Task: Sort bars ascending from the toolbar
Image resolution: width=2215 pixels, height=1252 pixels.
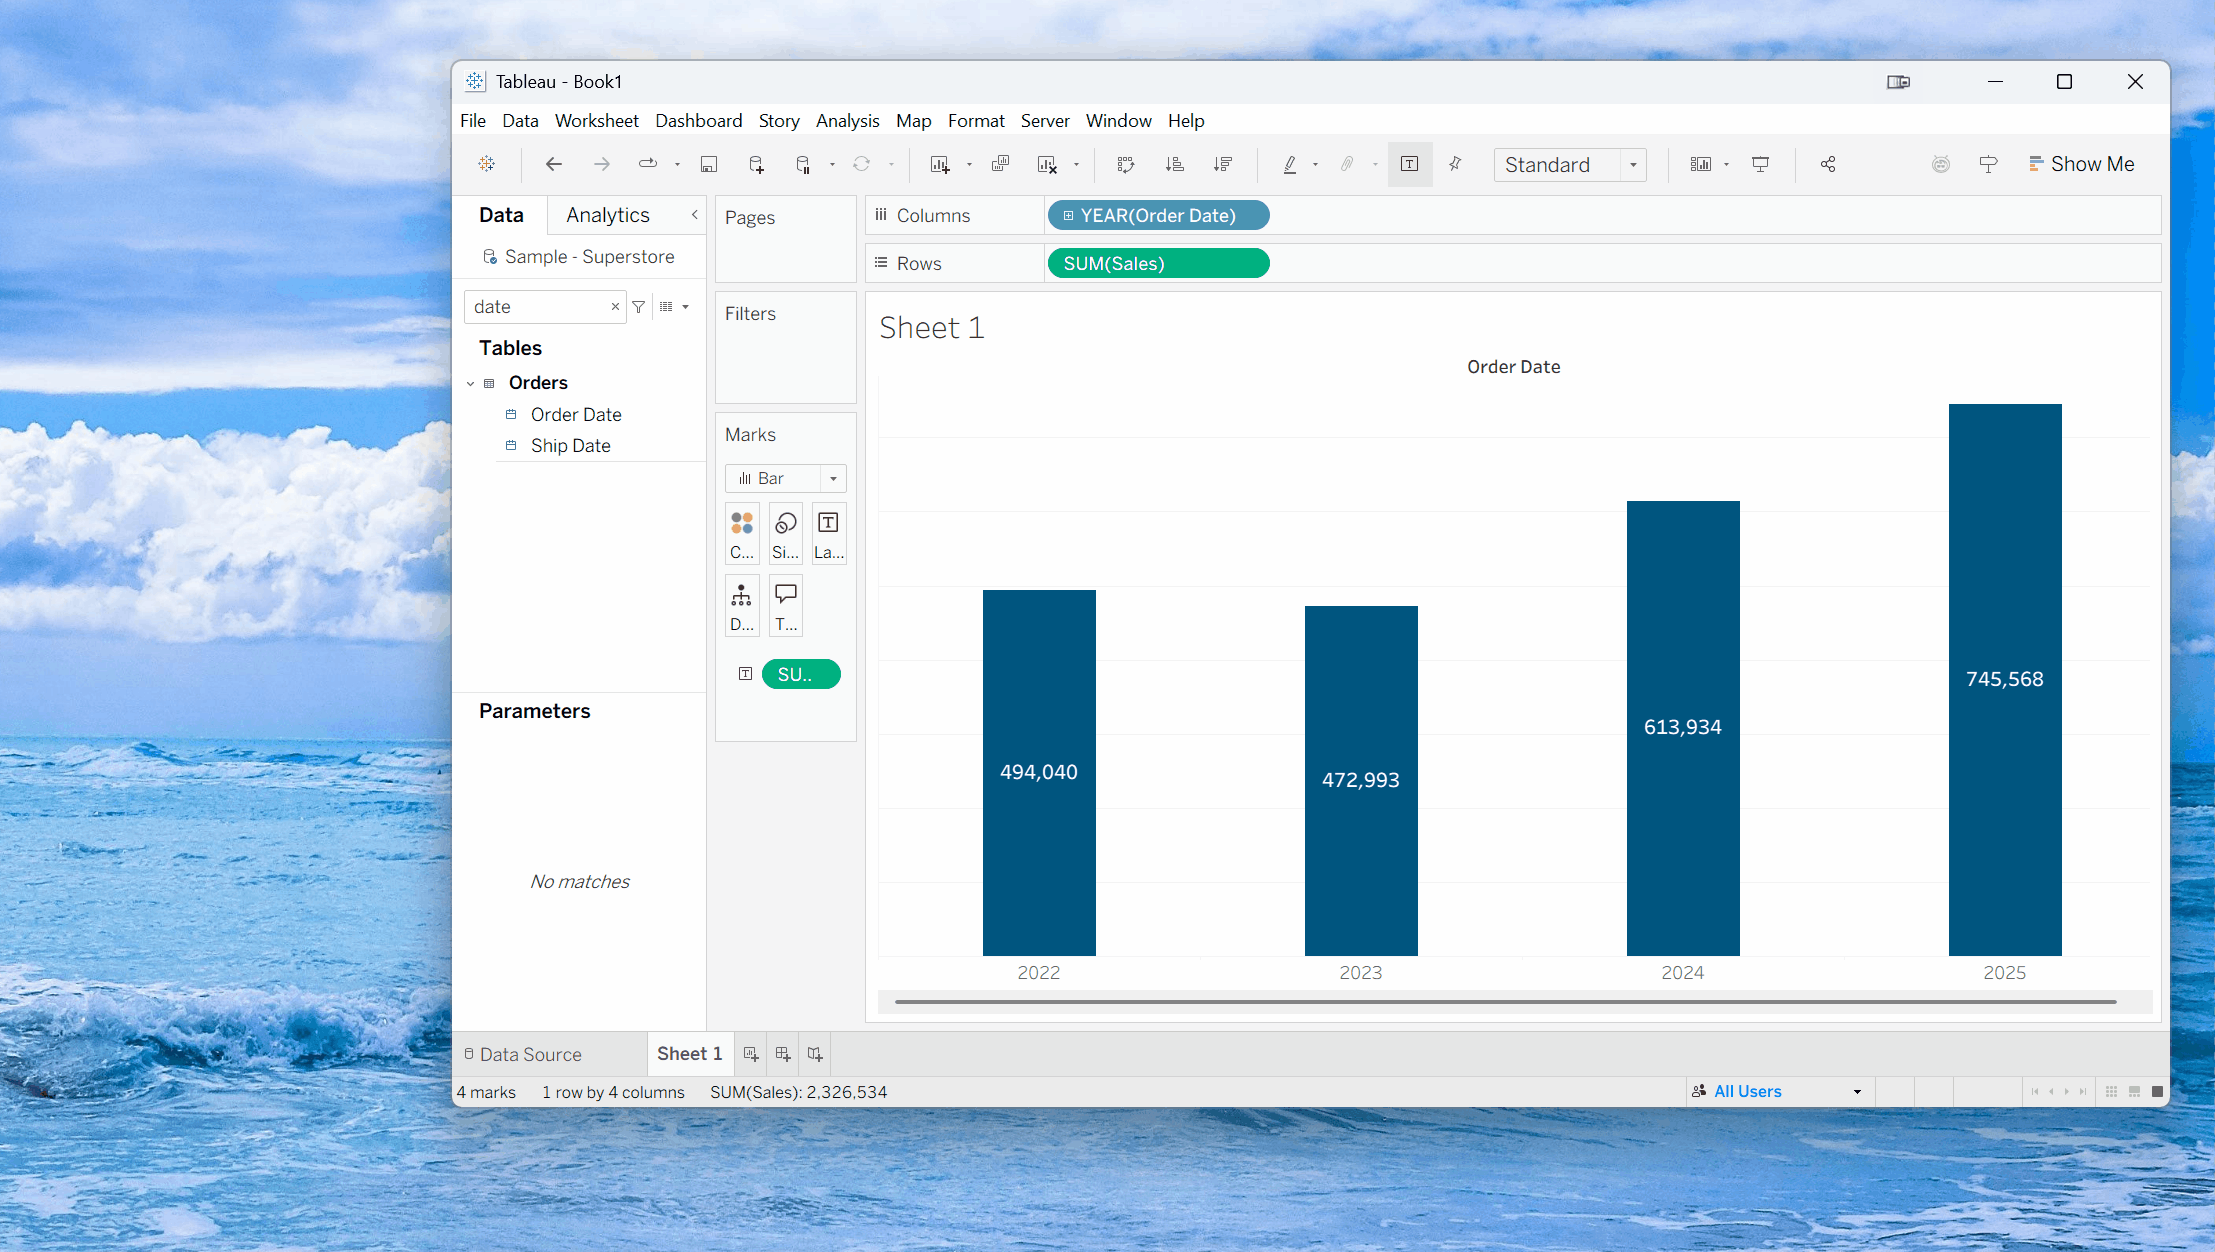Action: coord(1175,164)
